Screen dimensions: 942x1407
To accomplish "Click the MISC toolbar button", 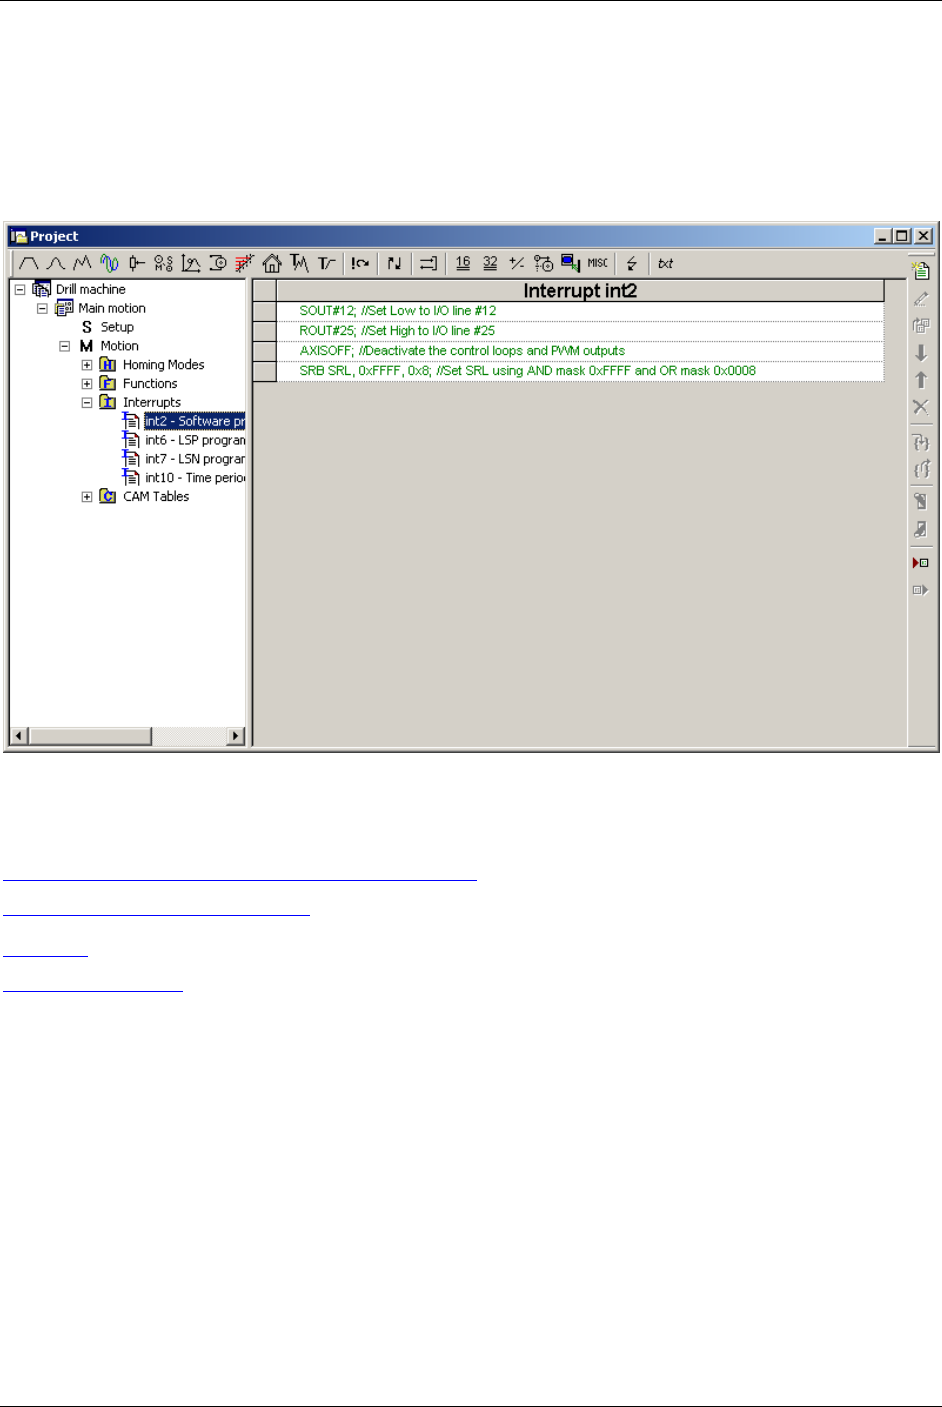I will tap(598, 263).
